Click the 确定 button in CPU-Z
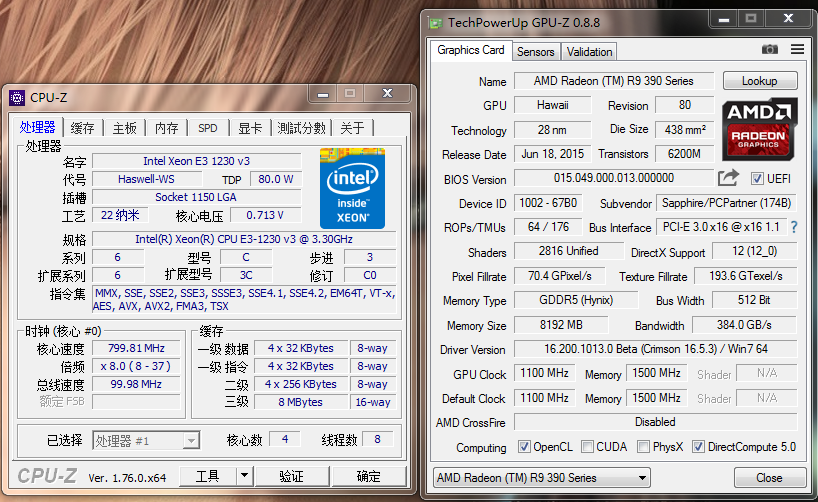The height and width of the screenshot is (502, 818). coord(368,476)
